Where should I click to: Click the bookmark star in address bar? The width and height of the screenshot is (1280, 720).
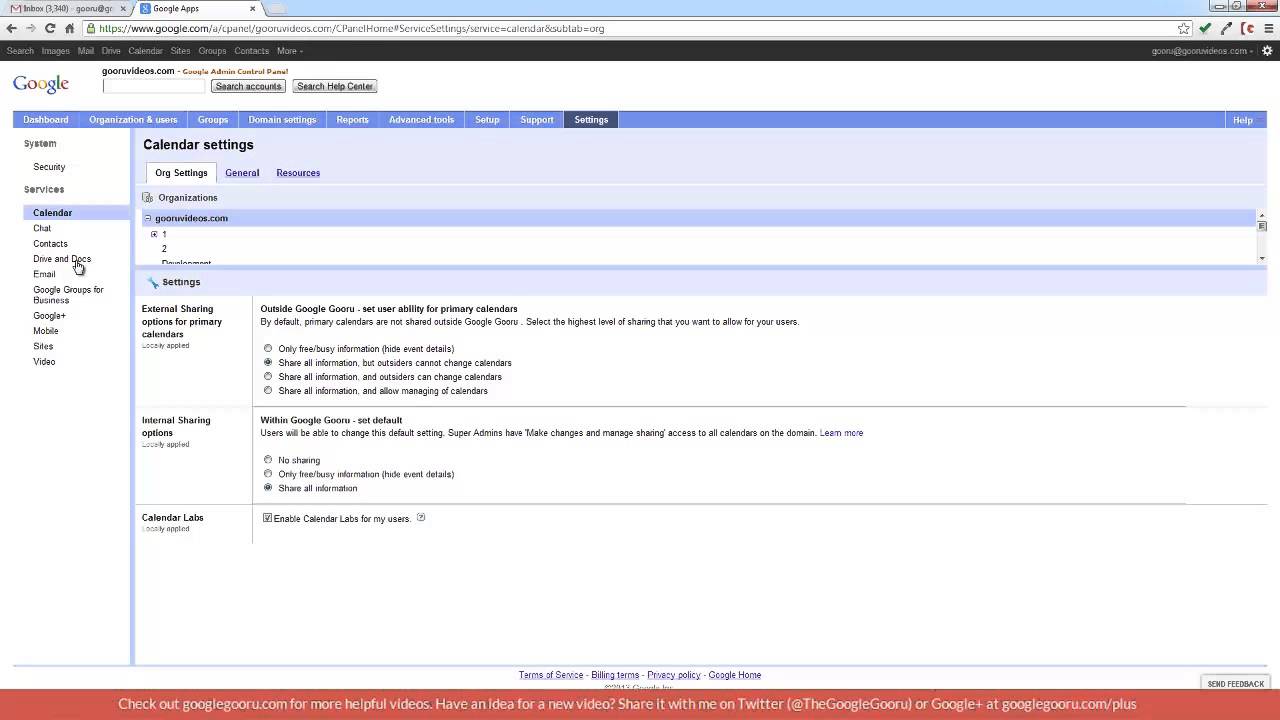pos(1184,29)
